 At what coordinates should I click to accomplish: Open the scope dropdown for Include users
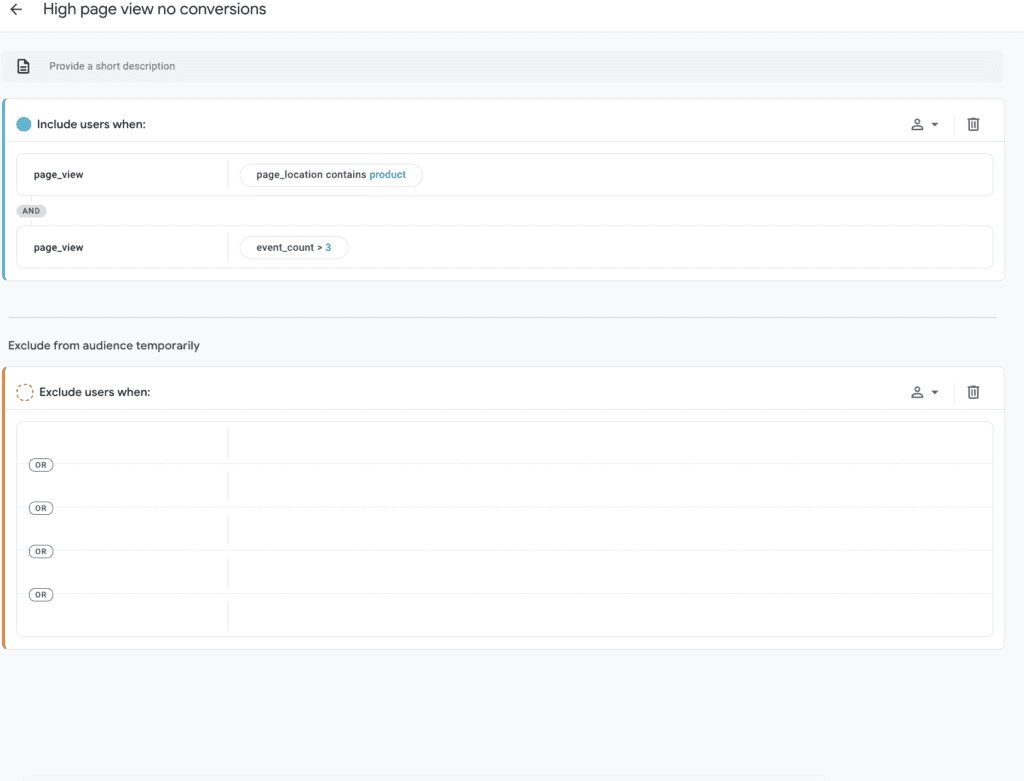click(924, 124)
